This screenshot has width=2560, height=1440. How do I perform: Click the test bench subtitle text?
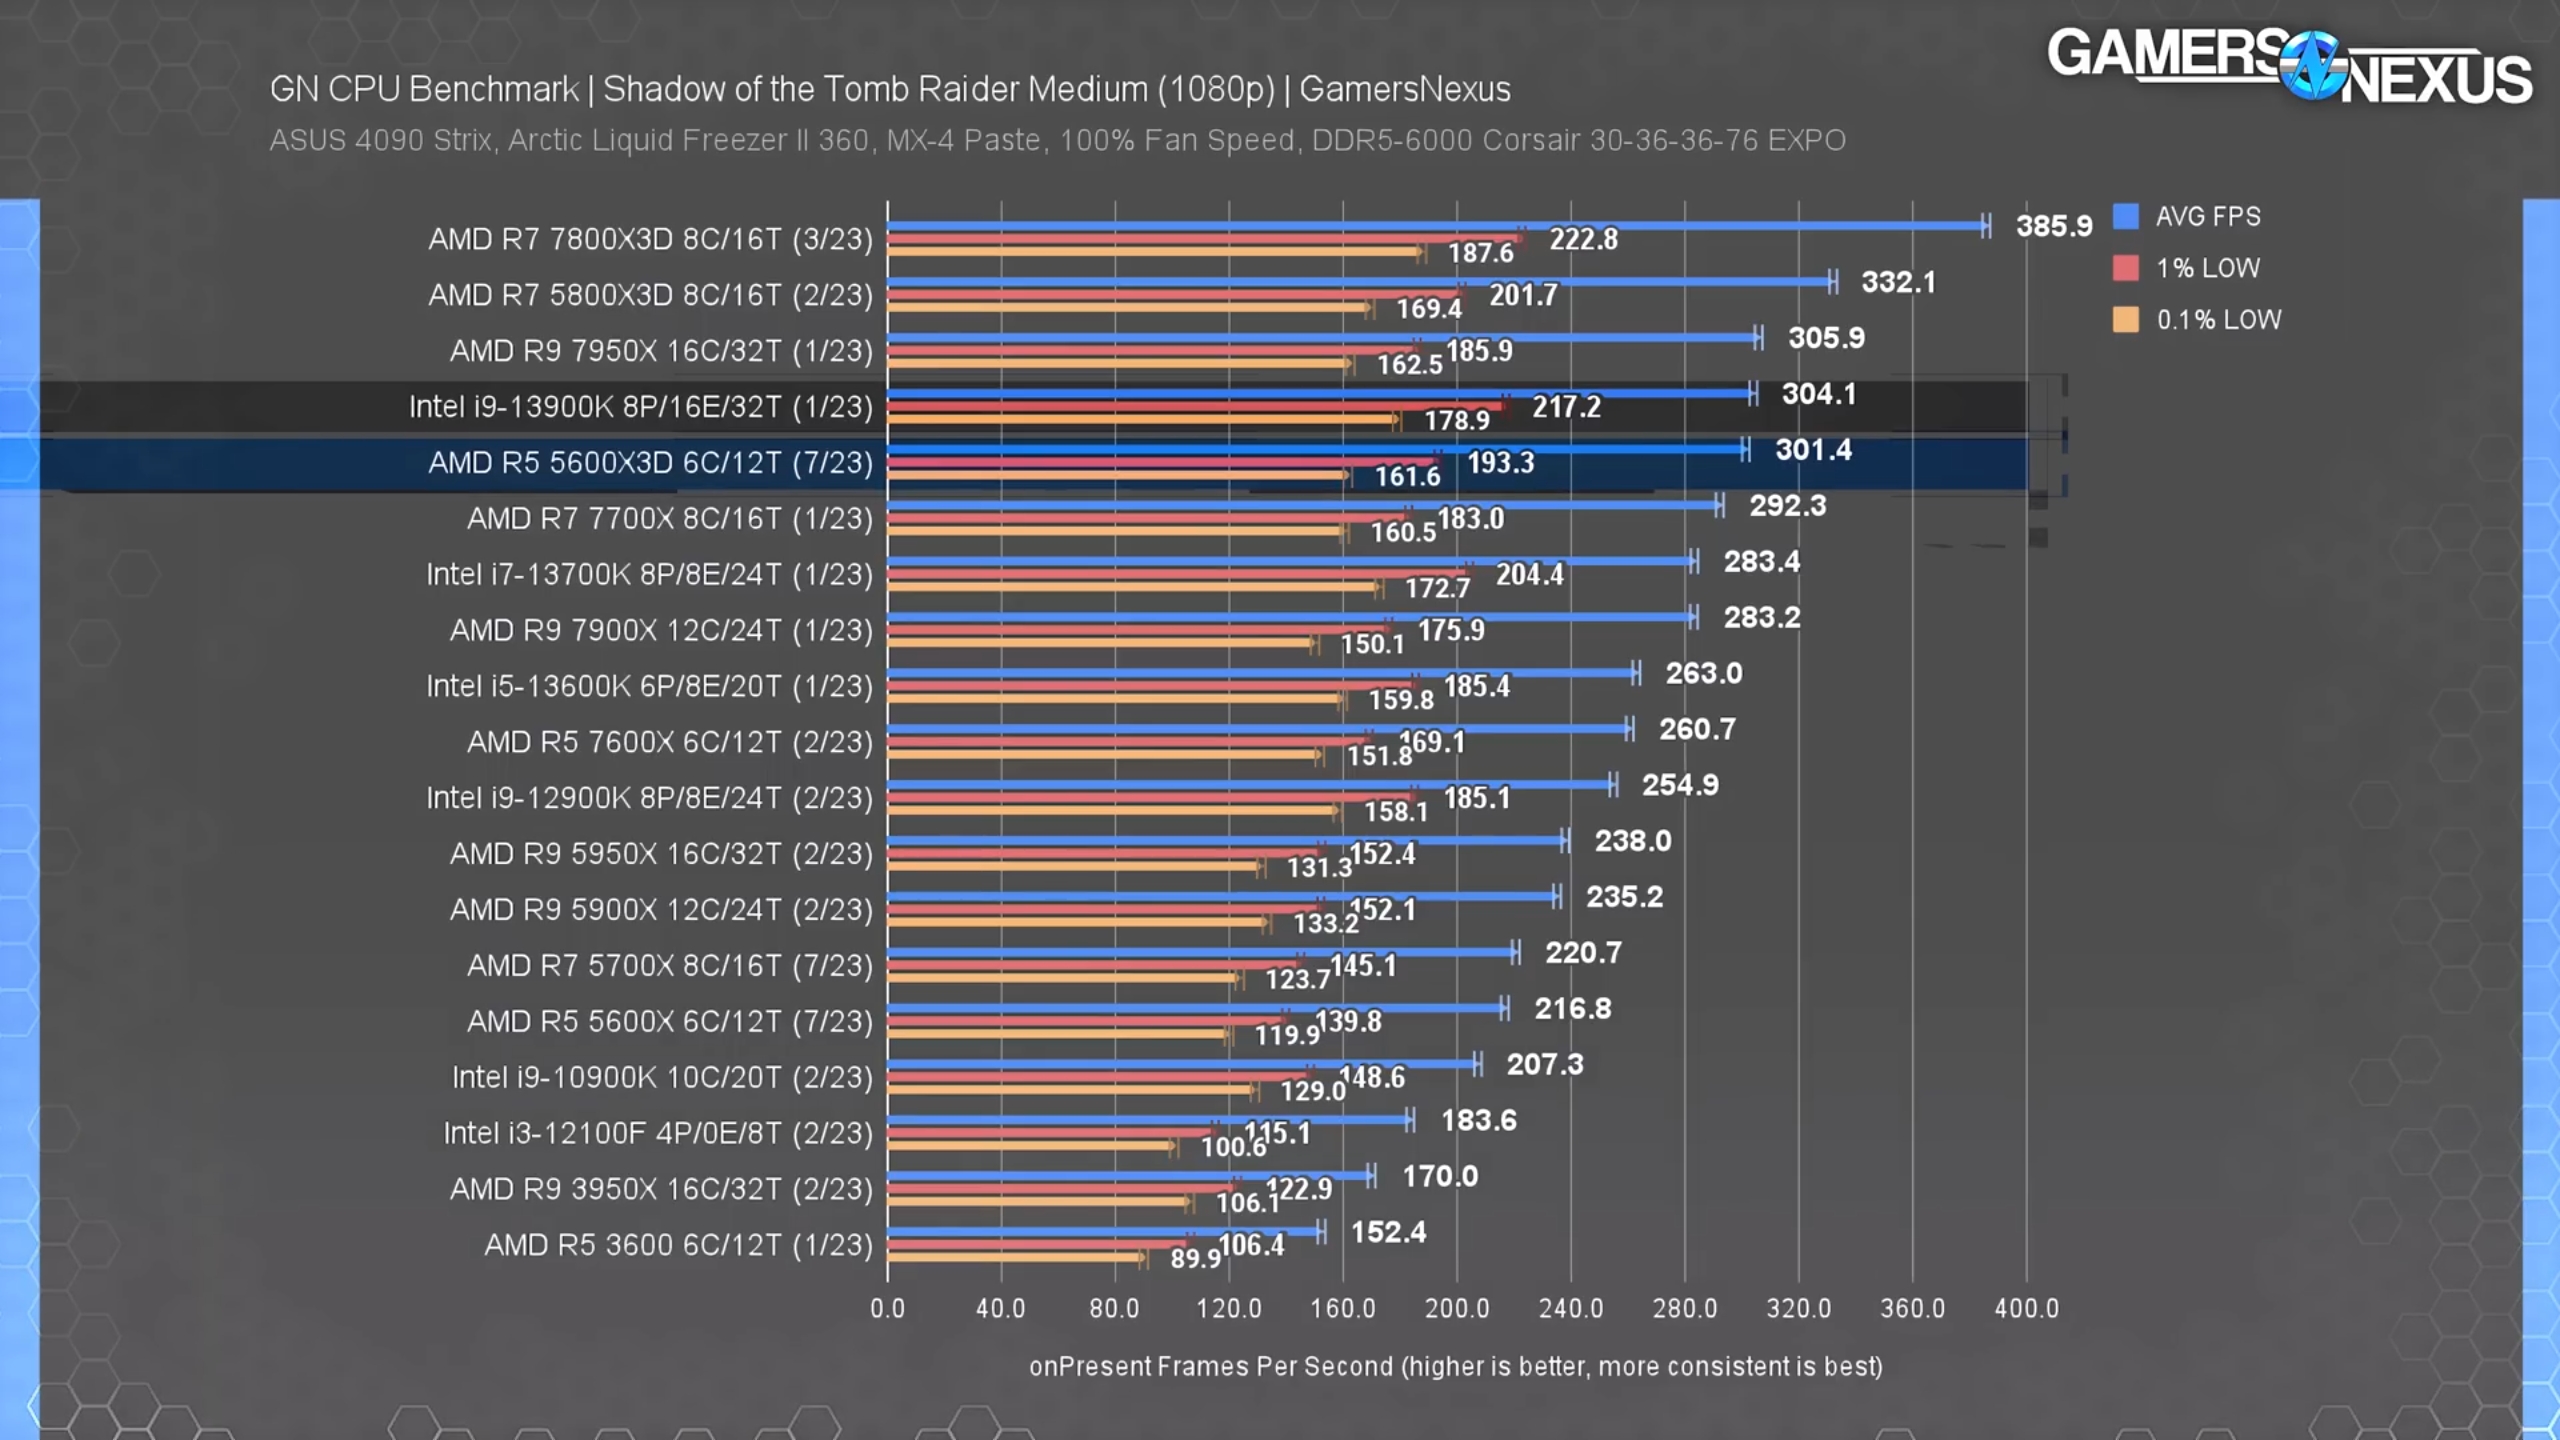[x=1057, y=140]
